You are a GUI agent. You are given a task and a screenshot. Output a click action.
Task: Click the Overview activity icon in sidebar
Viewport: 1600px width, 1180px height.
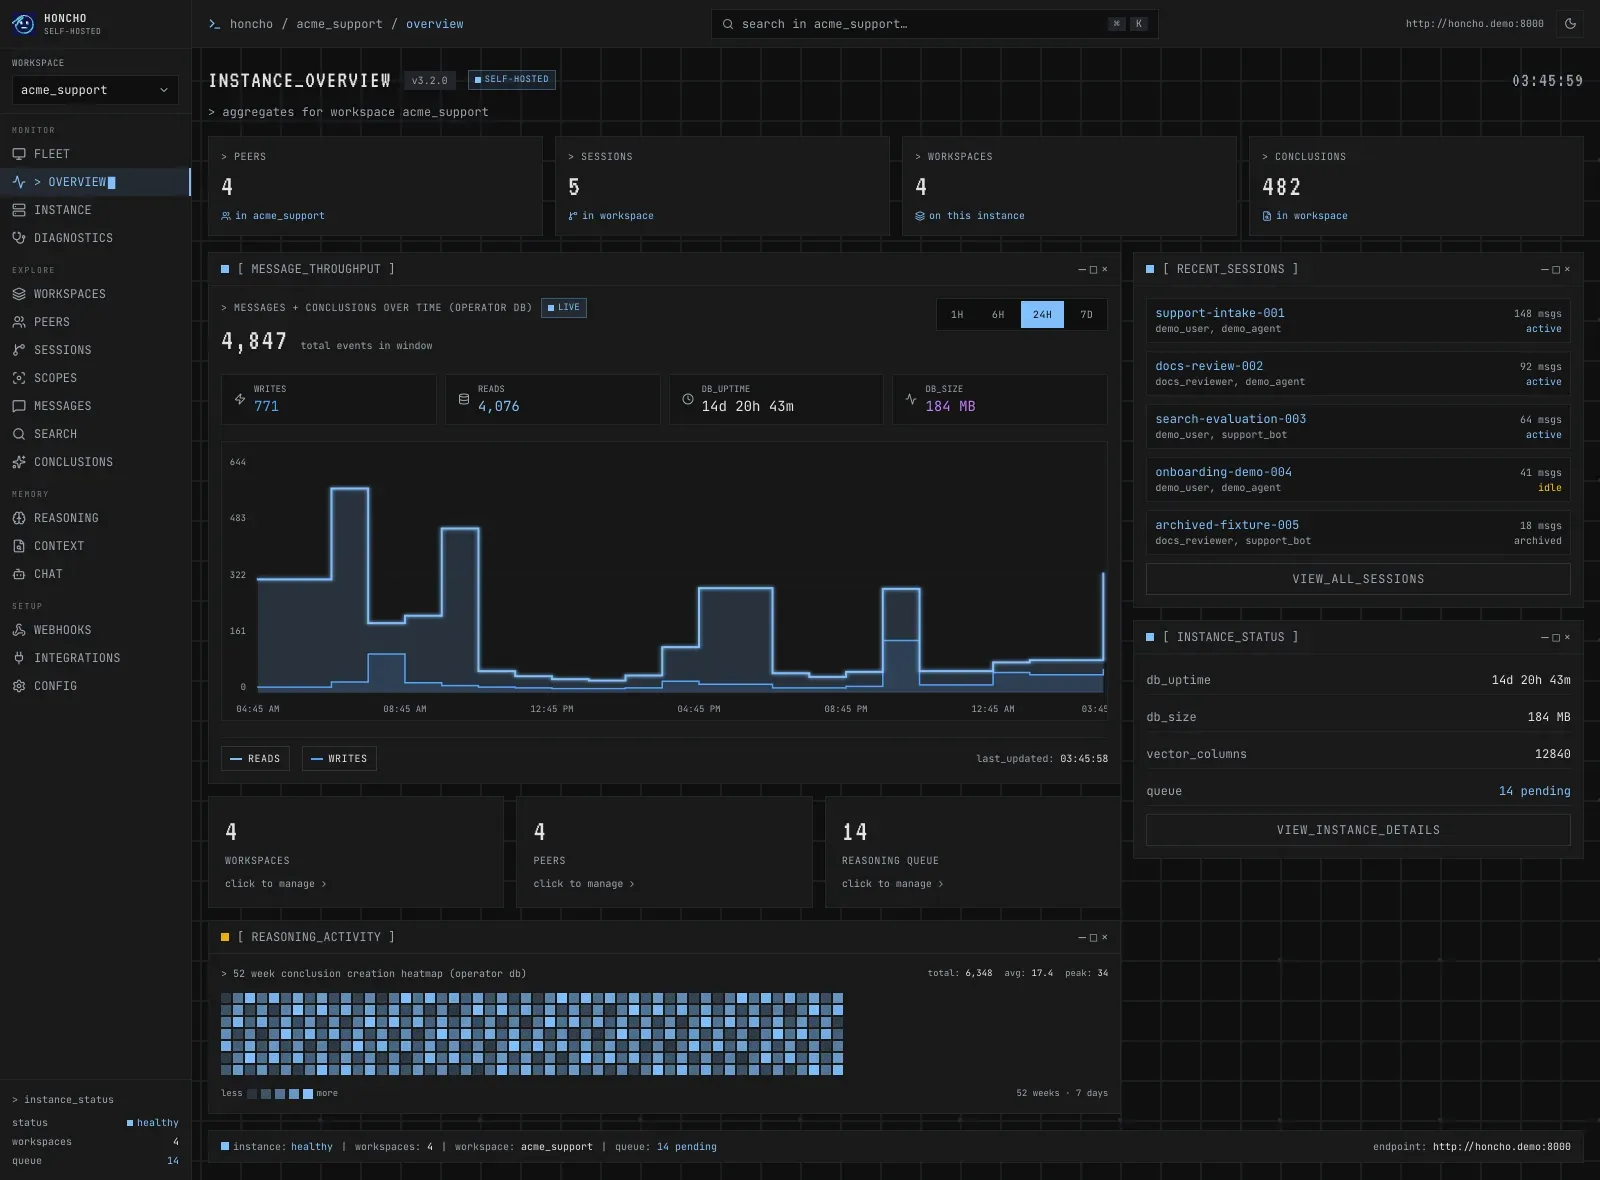pyautogui.click(x=19, y=182)
